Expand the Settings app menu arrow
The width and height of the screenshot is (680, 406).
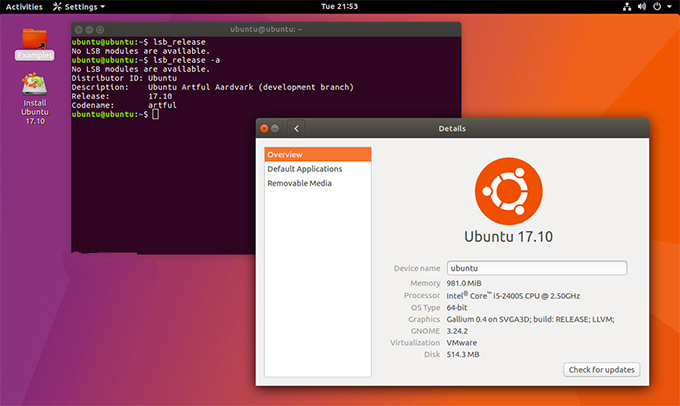click(103, 6)
